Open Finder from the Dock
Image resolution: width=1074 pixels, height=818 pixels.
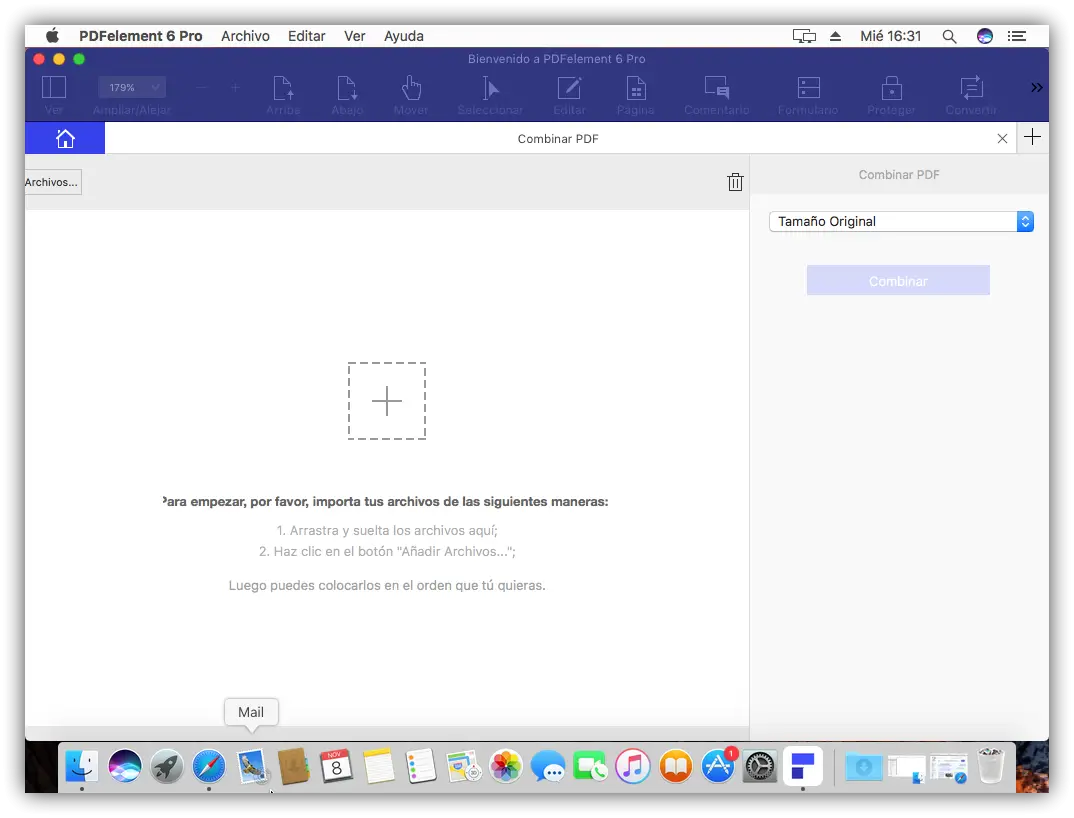coord(82,765)
